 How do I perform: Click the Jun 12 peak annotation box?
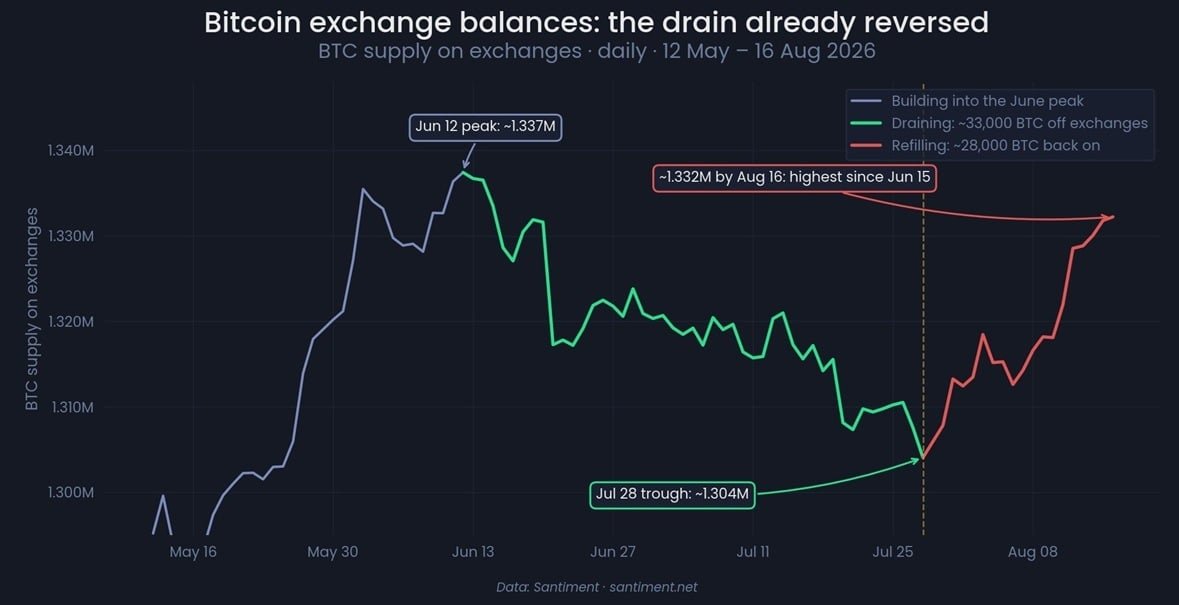(486, 127)
